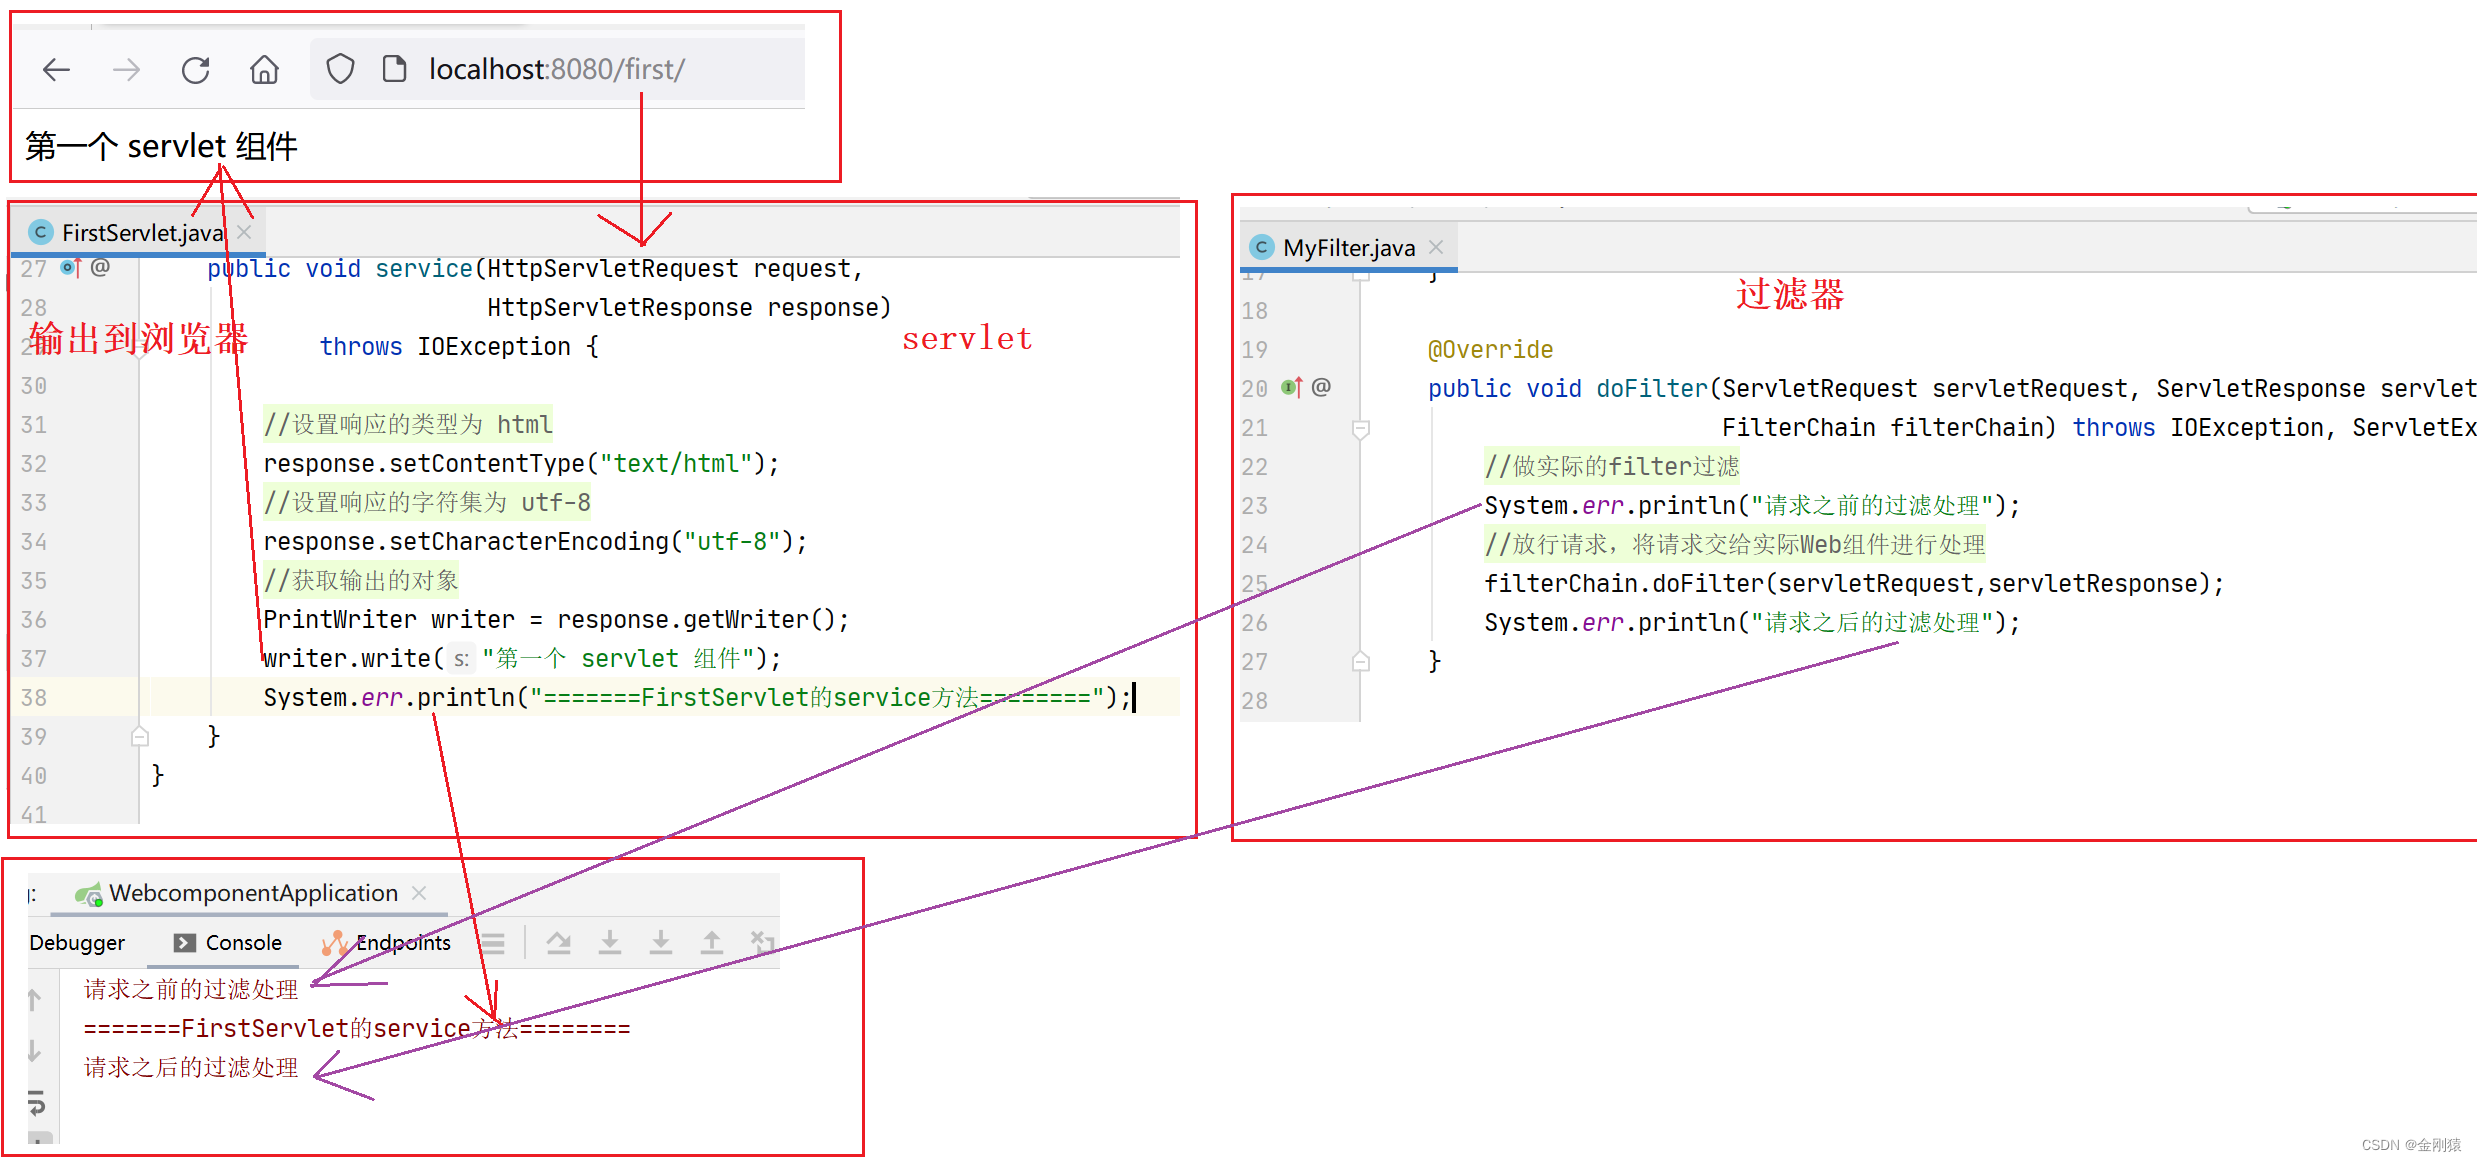Click the @Override annotation in MyFilter
The height and width of the screenshot is (1162, 2477).
click(1490, 350)
